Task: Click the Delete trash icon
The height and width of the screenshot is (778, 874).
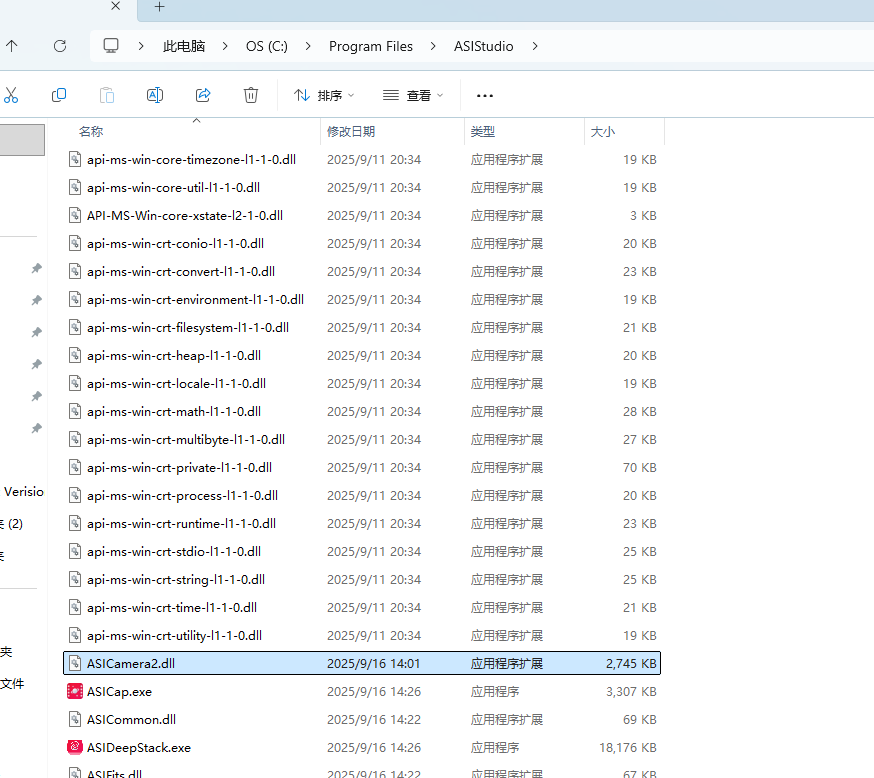Action: point(251,95)
